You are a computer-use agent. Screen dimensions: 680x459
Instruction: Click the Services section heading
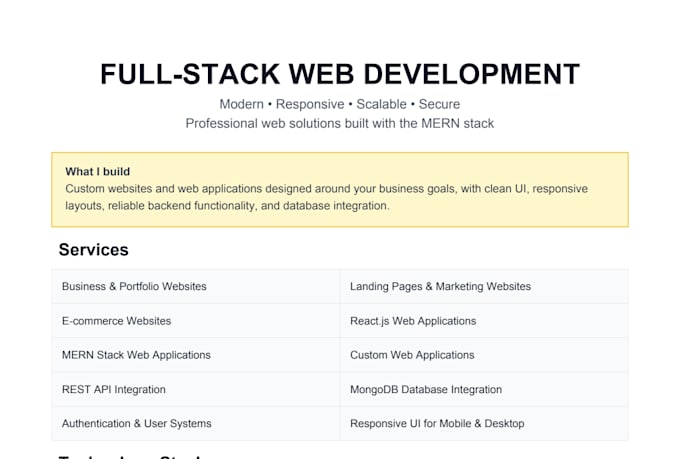click(94, 250)
